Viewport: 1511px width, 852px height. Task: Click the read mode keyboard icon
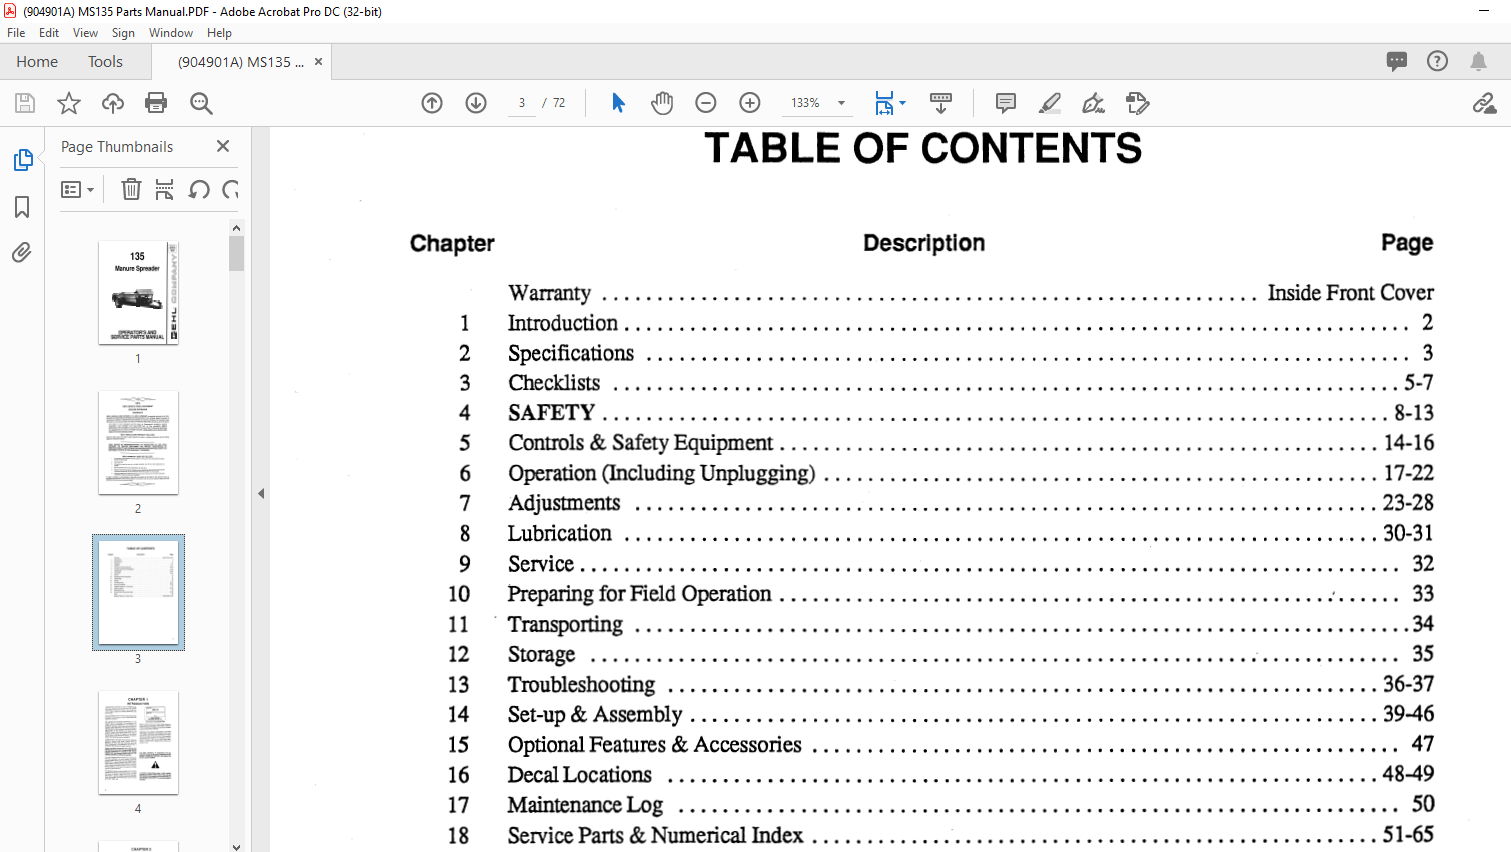tap(941, 103)
